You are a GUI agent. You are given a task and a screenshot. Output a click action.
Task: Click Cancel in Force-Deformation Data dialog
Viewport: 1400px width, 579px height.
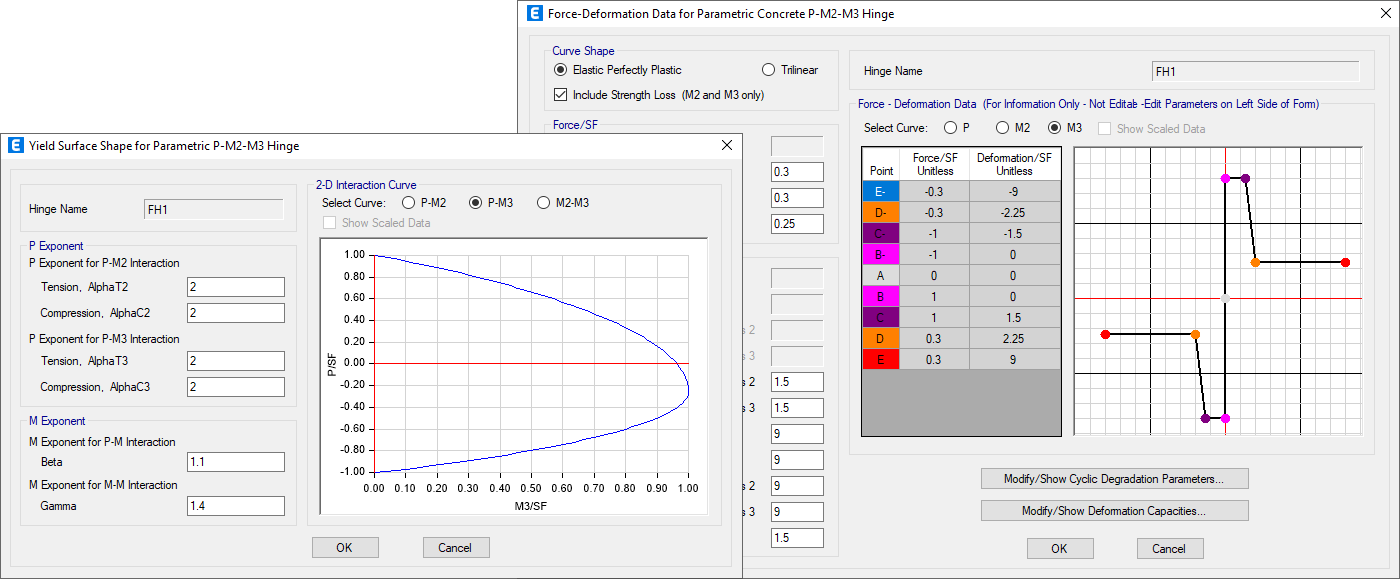click(1169, 548)
